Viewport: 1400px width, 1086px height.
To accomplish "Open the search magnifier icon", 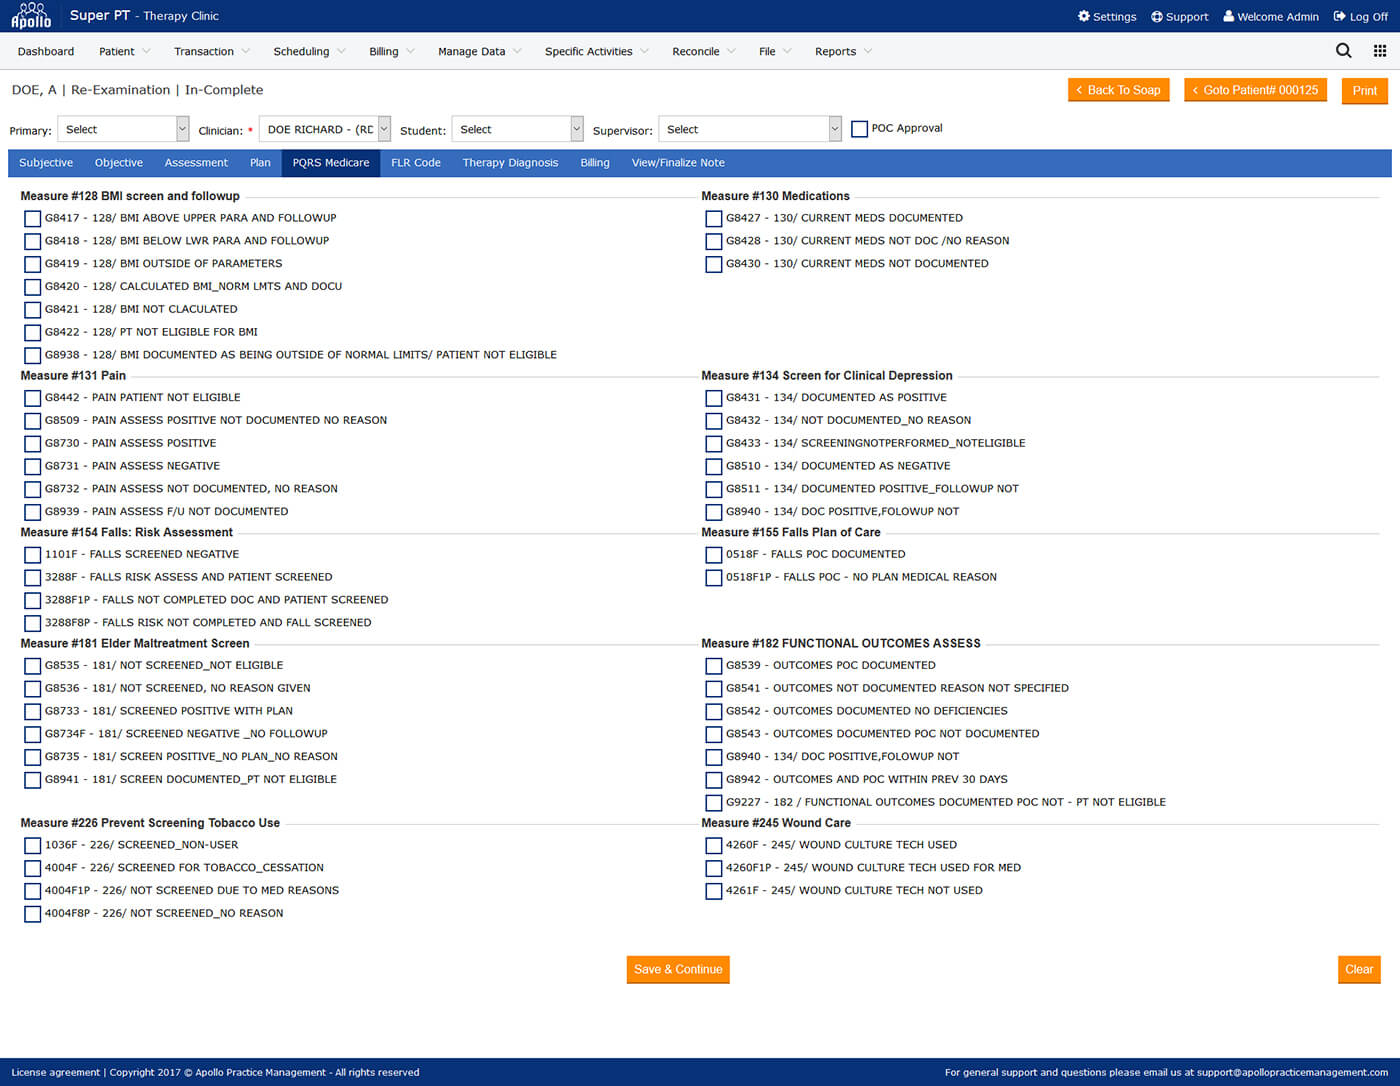I will pyautogui.click(x=1343, y=50).
